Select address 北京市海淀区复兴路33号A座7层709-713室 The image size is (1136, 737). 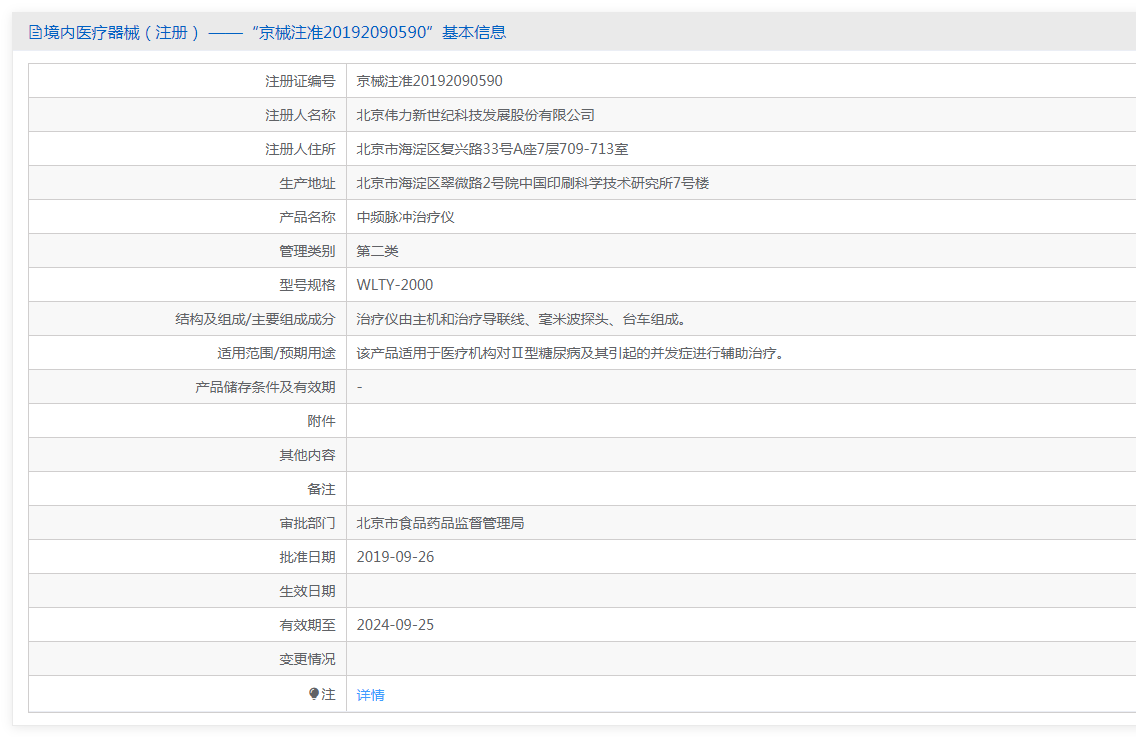click(492, 149)
